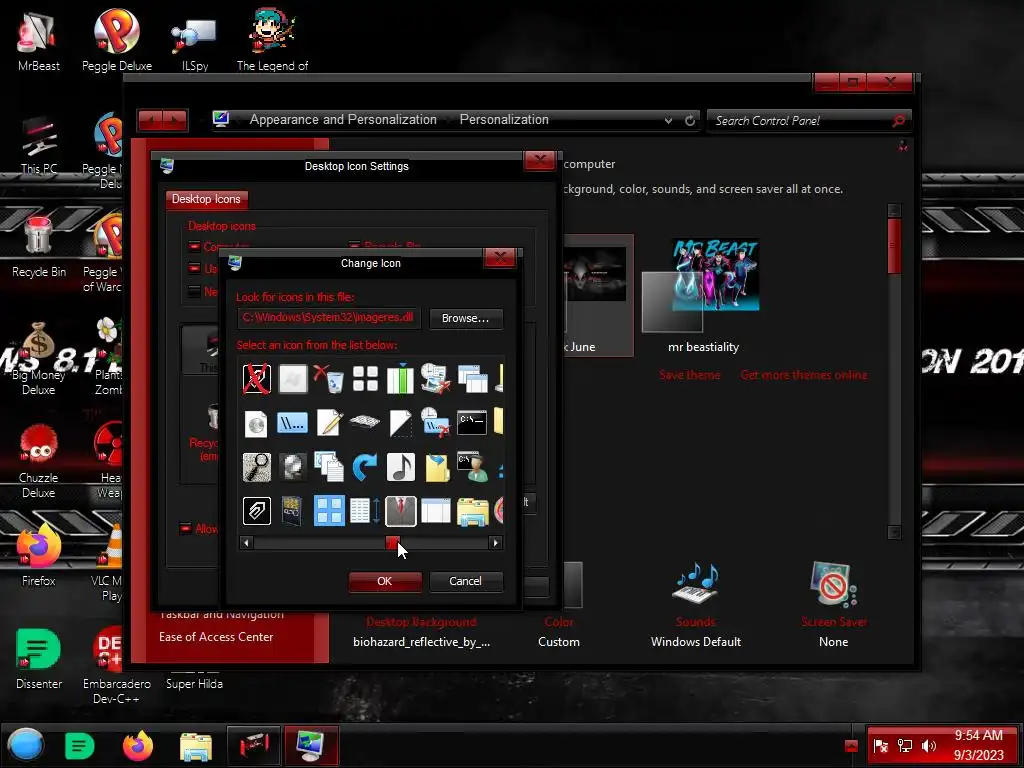The height and width of the screenshot is (768, 1024).
Task: Click the icon list horizontal scrollbar thumb
Action: pyautogui.click(x=392, y=543)
